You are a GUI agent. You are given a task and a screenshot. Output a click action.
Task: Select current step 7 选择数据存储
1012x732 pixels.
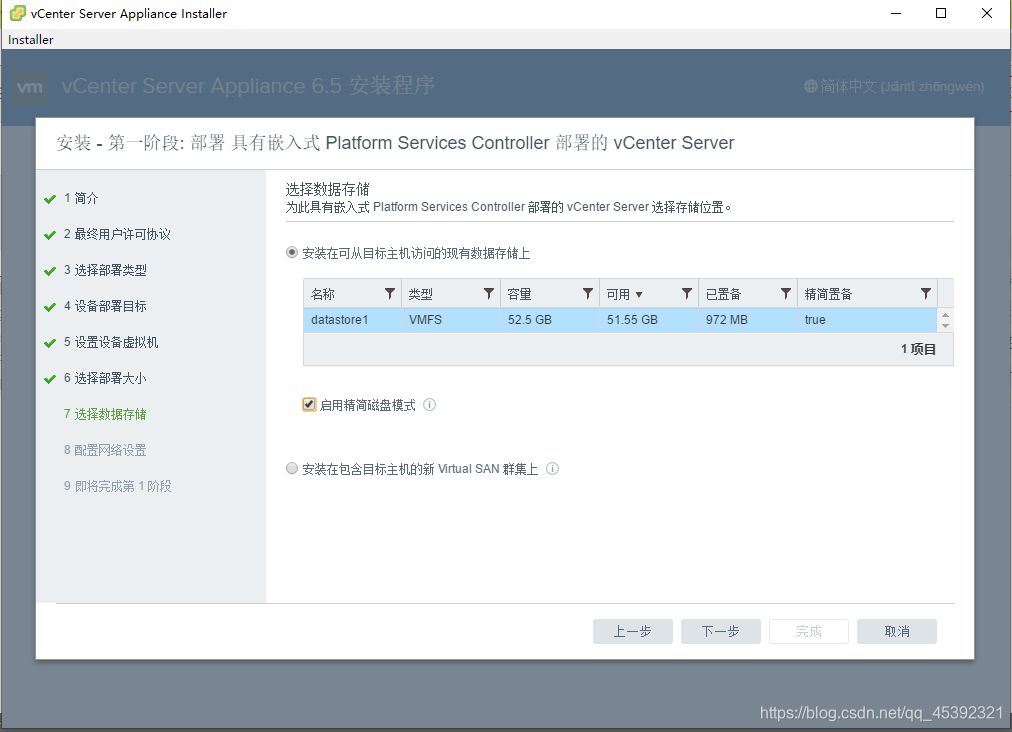click(105, 414)
